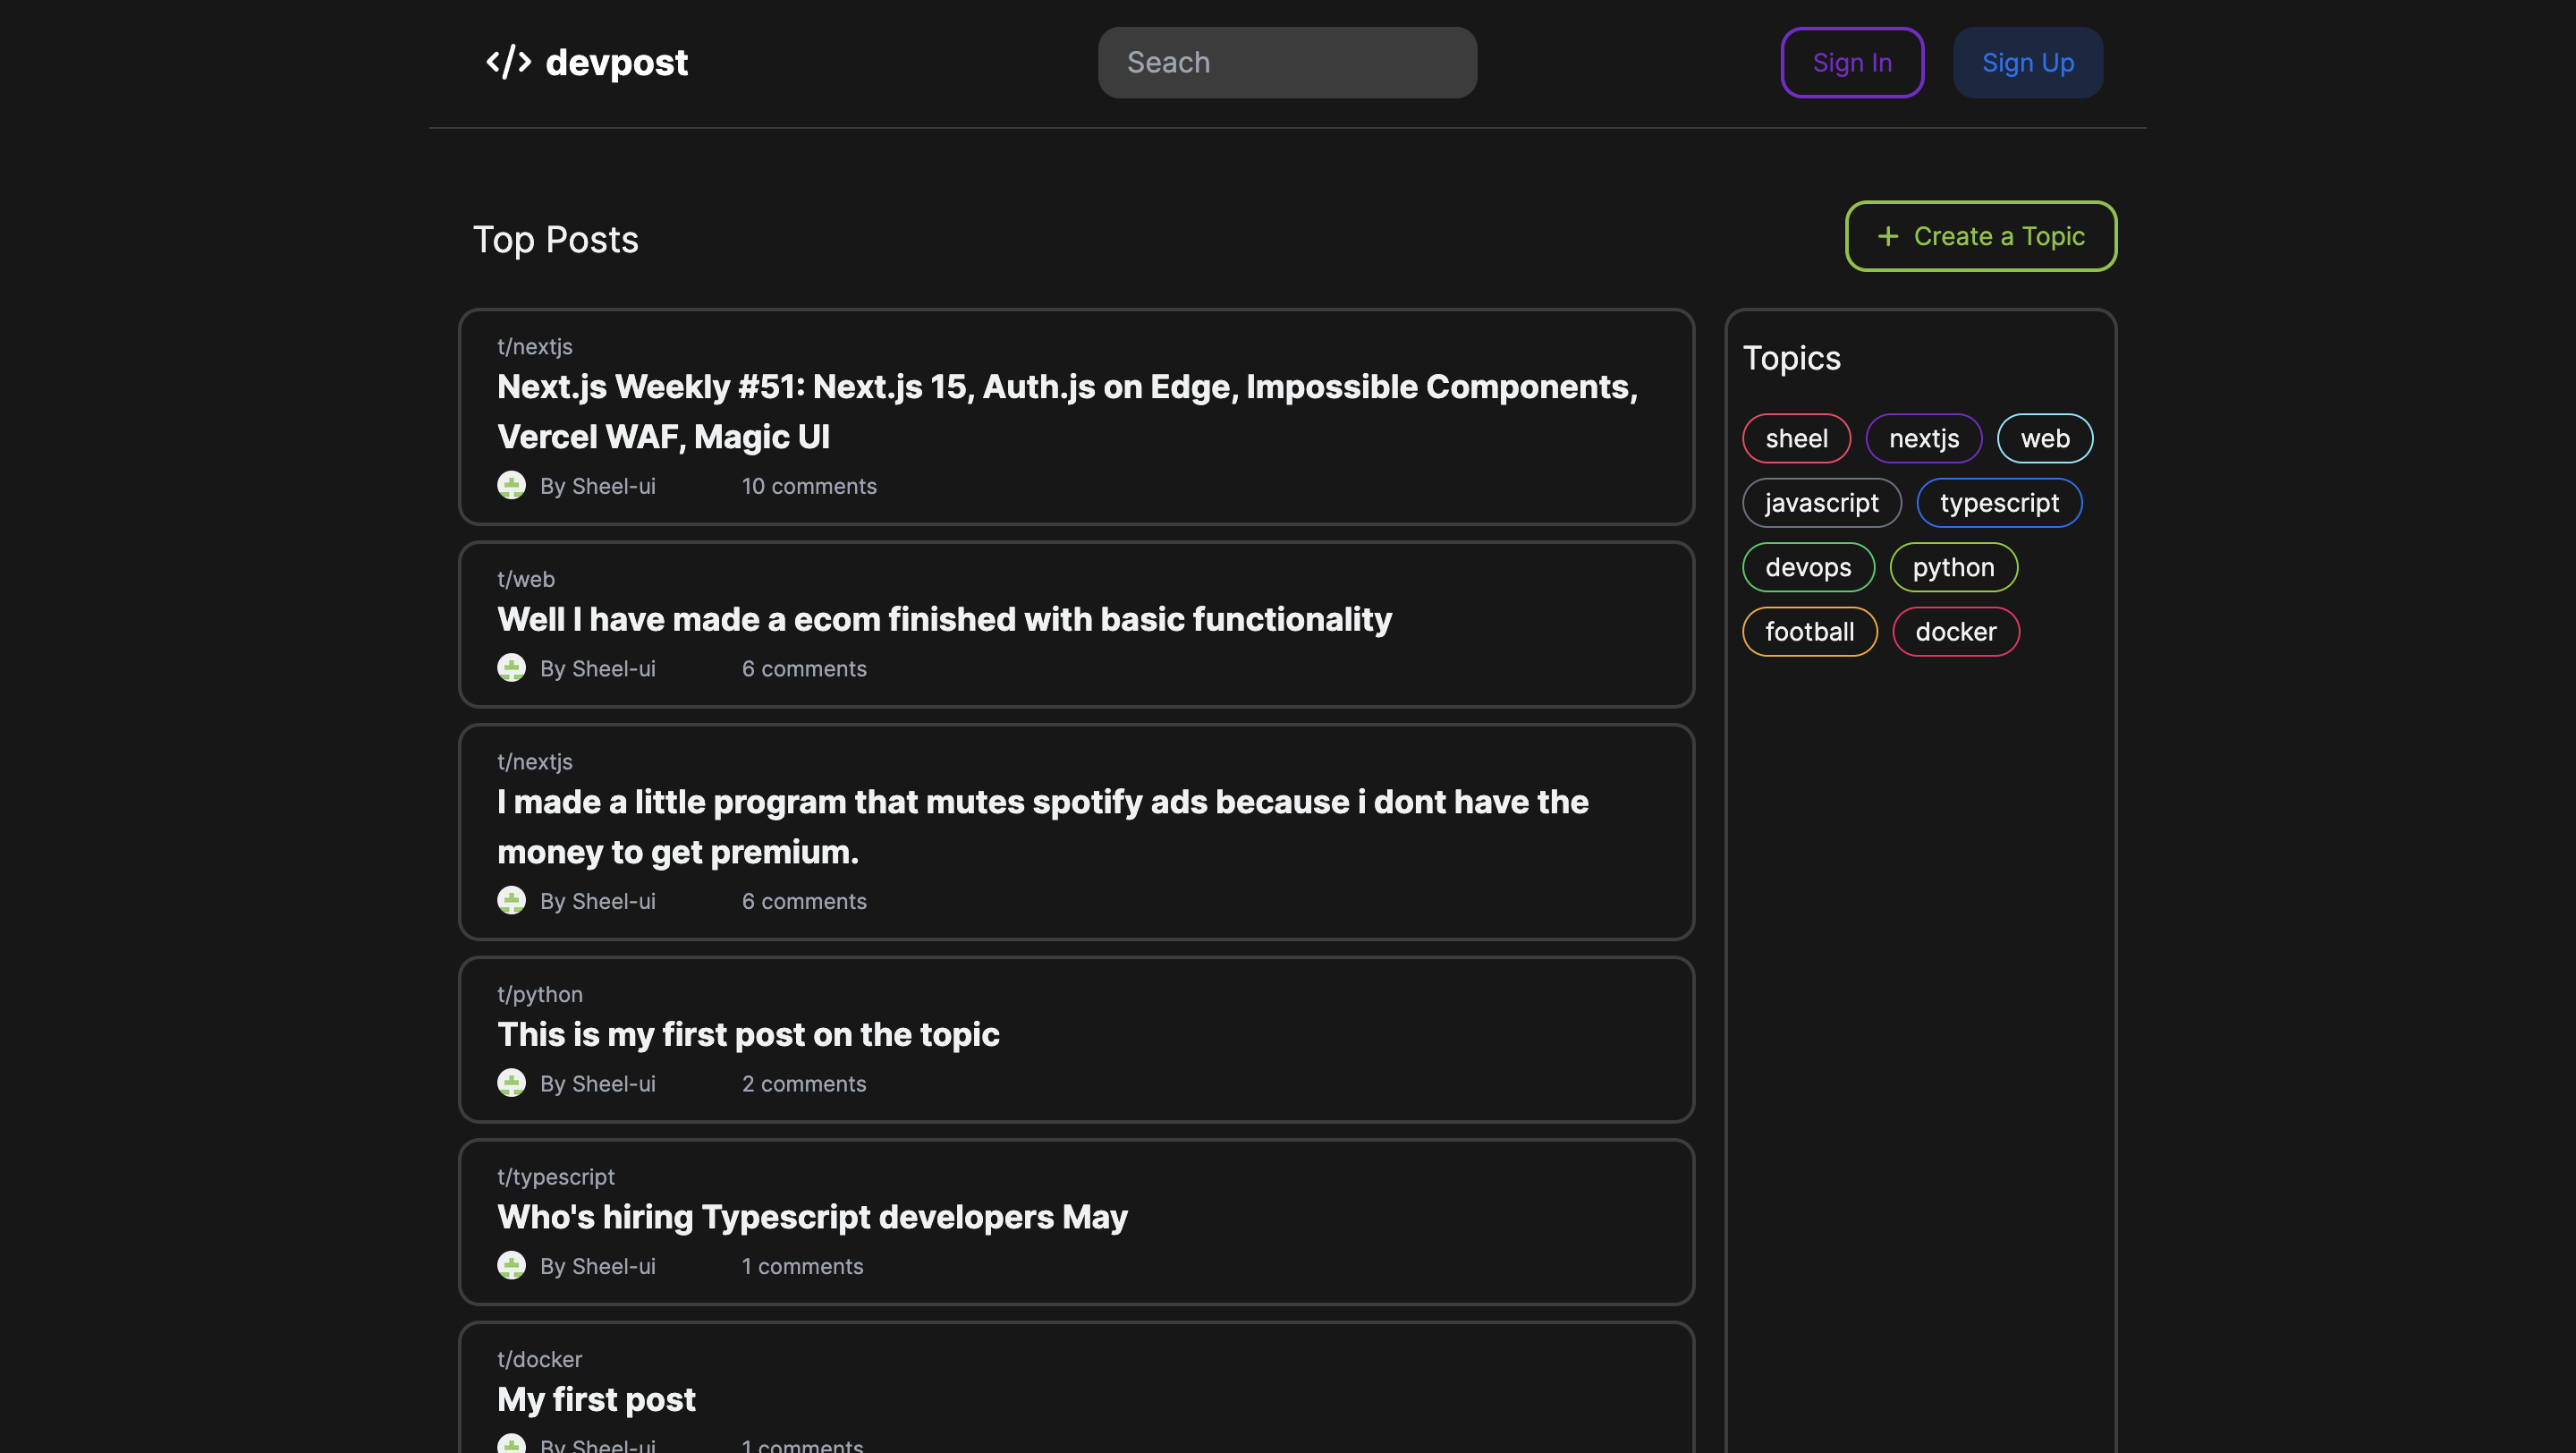Open the typescript topic pill
Image resolution: width=2576 pixels, height=1453 pixels.
point(1998,503)
